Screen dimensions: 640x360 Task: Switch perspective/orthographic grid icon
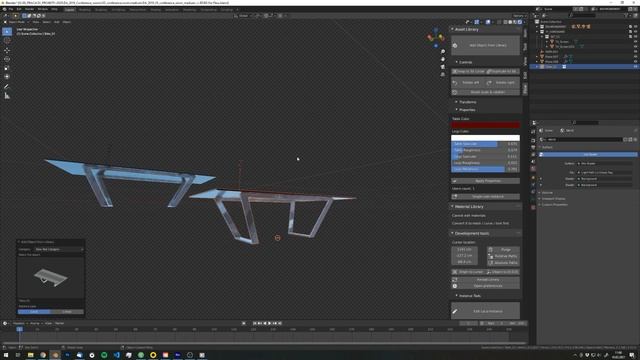coord(443,75)
